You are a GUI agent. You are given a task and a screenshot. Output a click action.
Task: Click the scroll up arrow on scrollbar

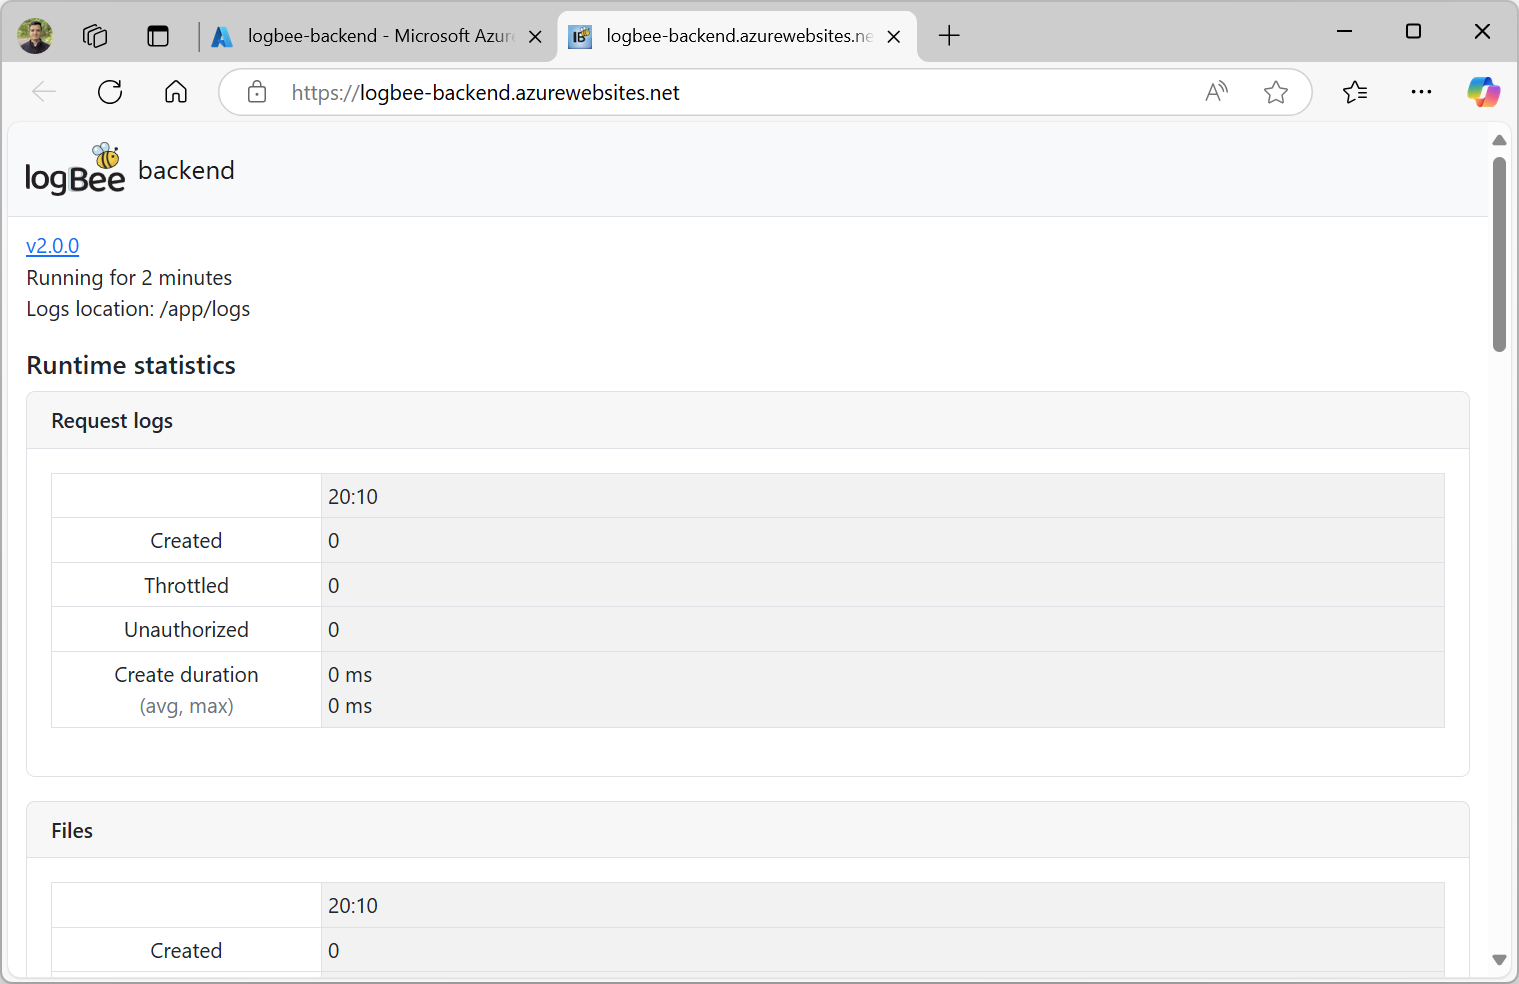tap(1499, 140)
